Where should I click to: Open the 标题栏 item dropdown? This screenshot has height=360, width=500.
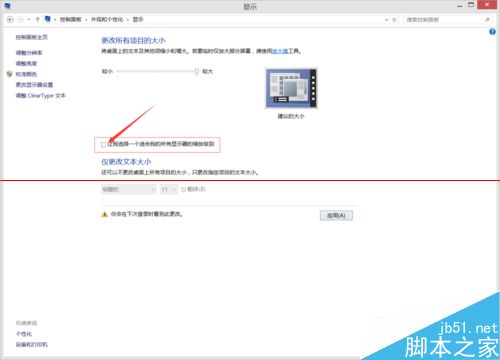pyautogui.click(x=128, y=189)
